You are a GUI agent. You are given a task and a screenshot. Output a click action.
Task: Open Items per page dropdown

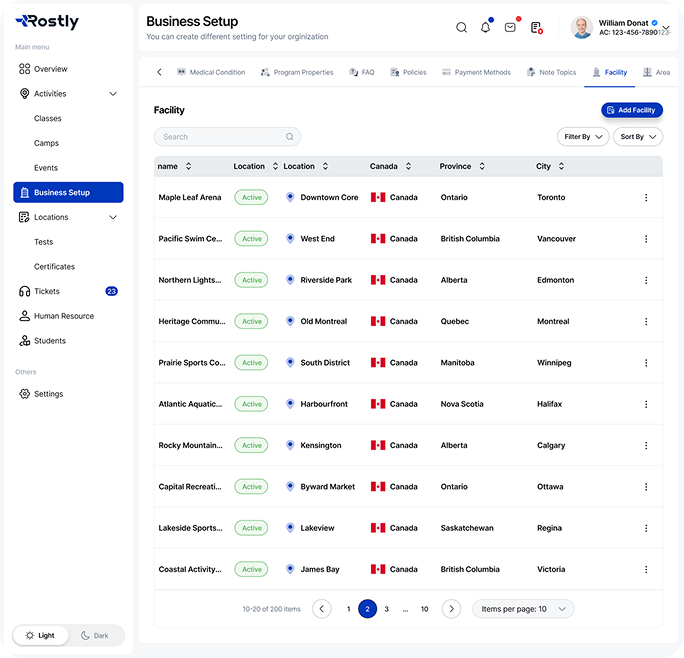[523, 609]
